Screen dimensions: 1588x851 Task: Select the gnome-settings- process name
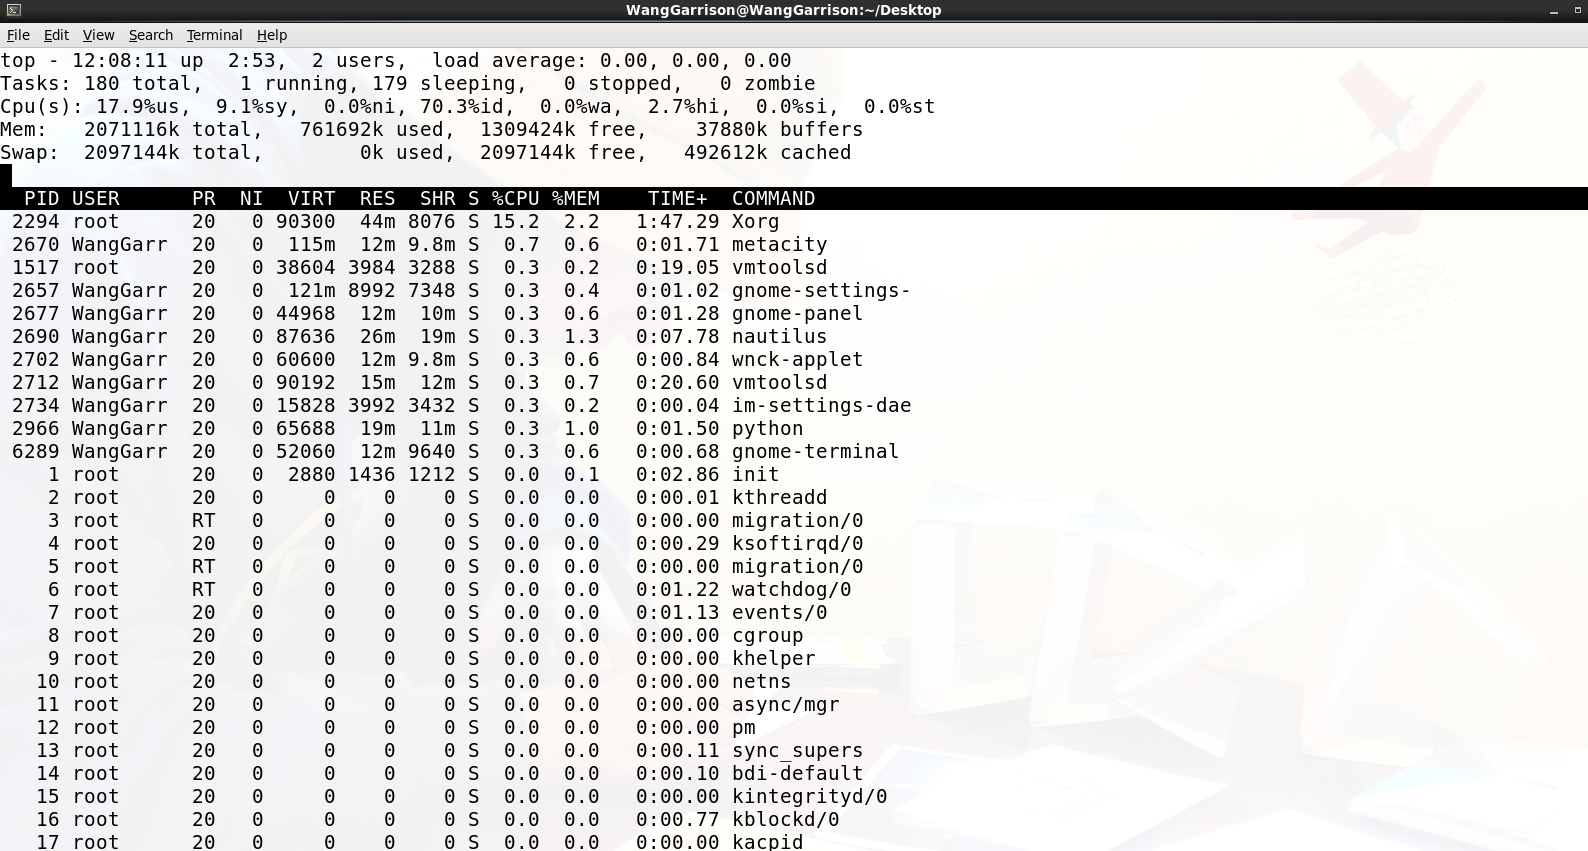click(x=822, y=291)
